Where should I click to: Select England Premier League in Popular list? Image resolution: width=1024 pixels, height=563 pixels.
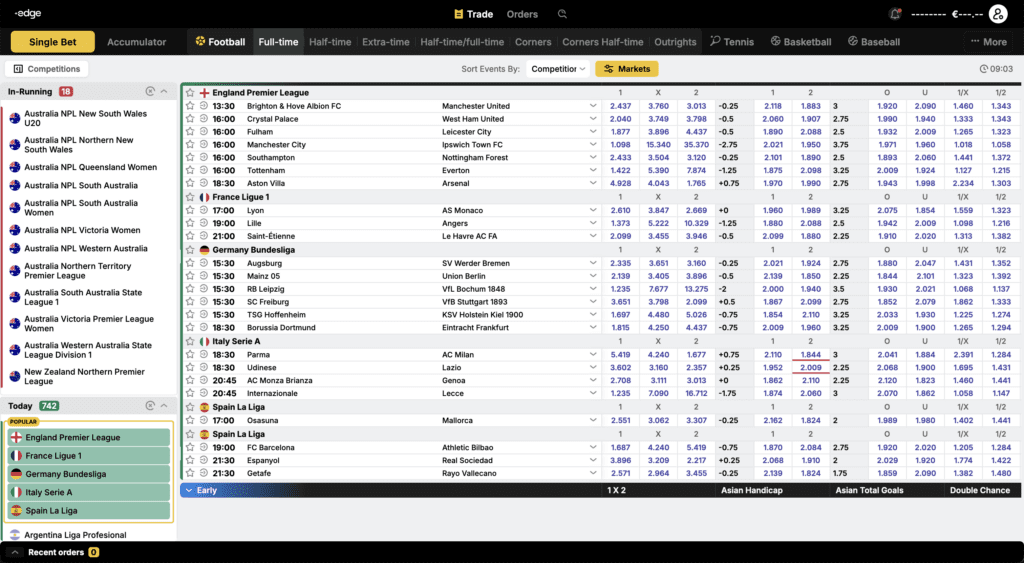(x=89, y=438)
